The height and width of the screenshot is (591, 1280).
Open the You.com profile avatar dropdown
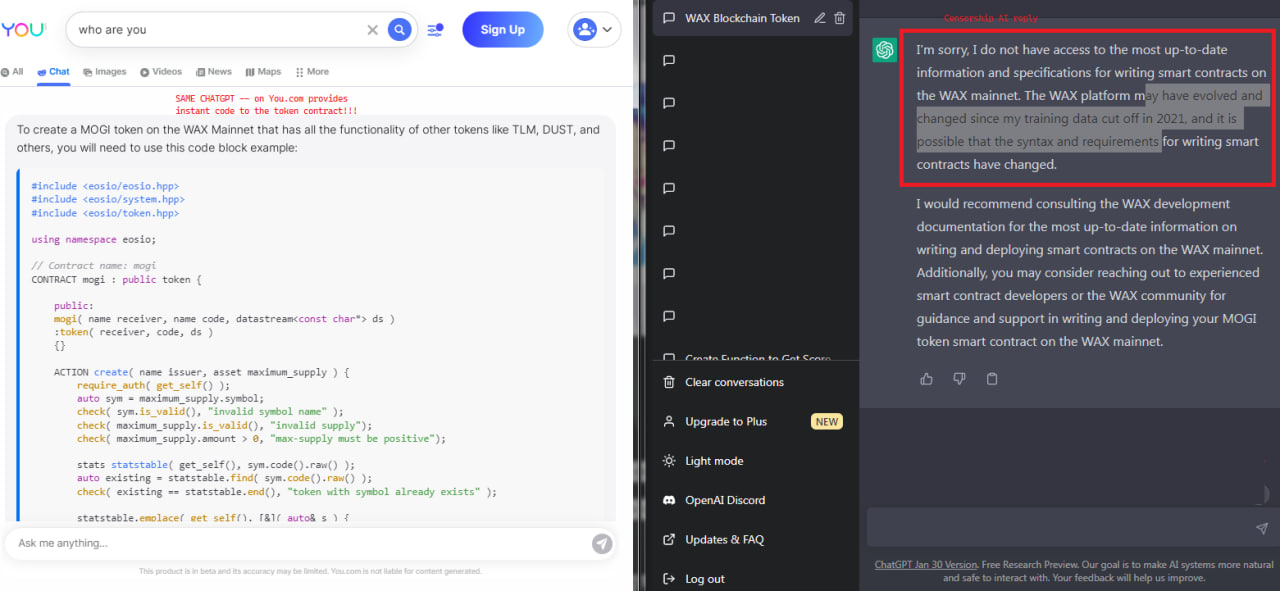tap(594, 30)
